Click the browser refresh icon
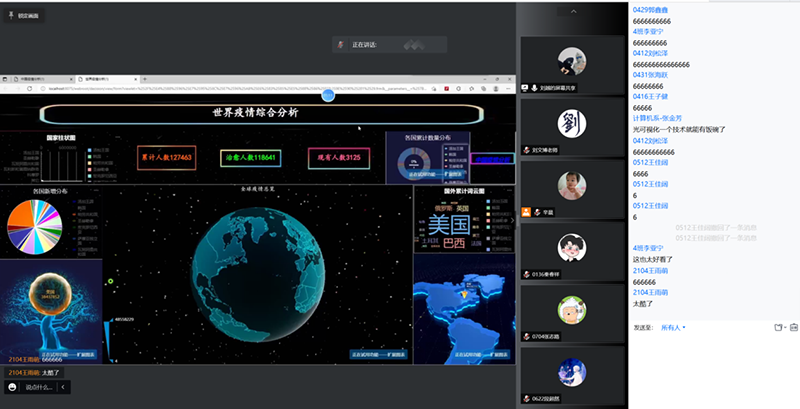 (x=29, y=88)
